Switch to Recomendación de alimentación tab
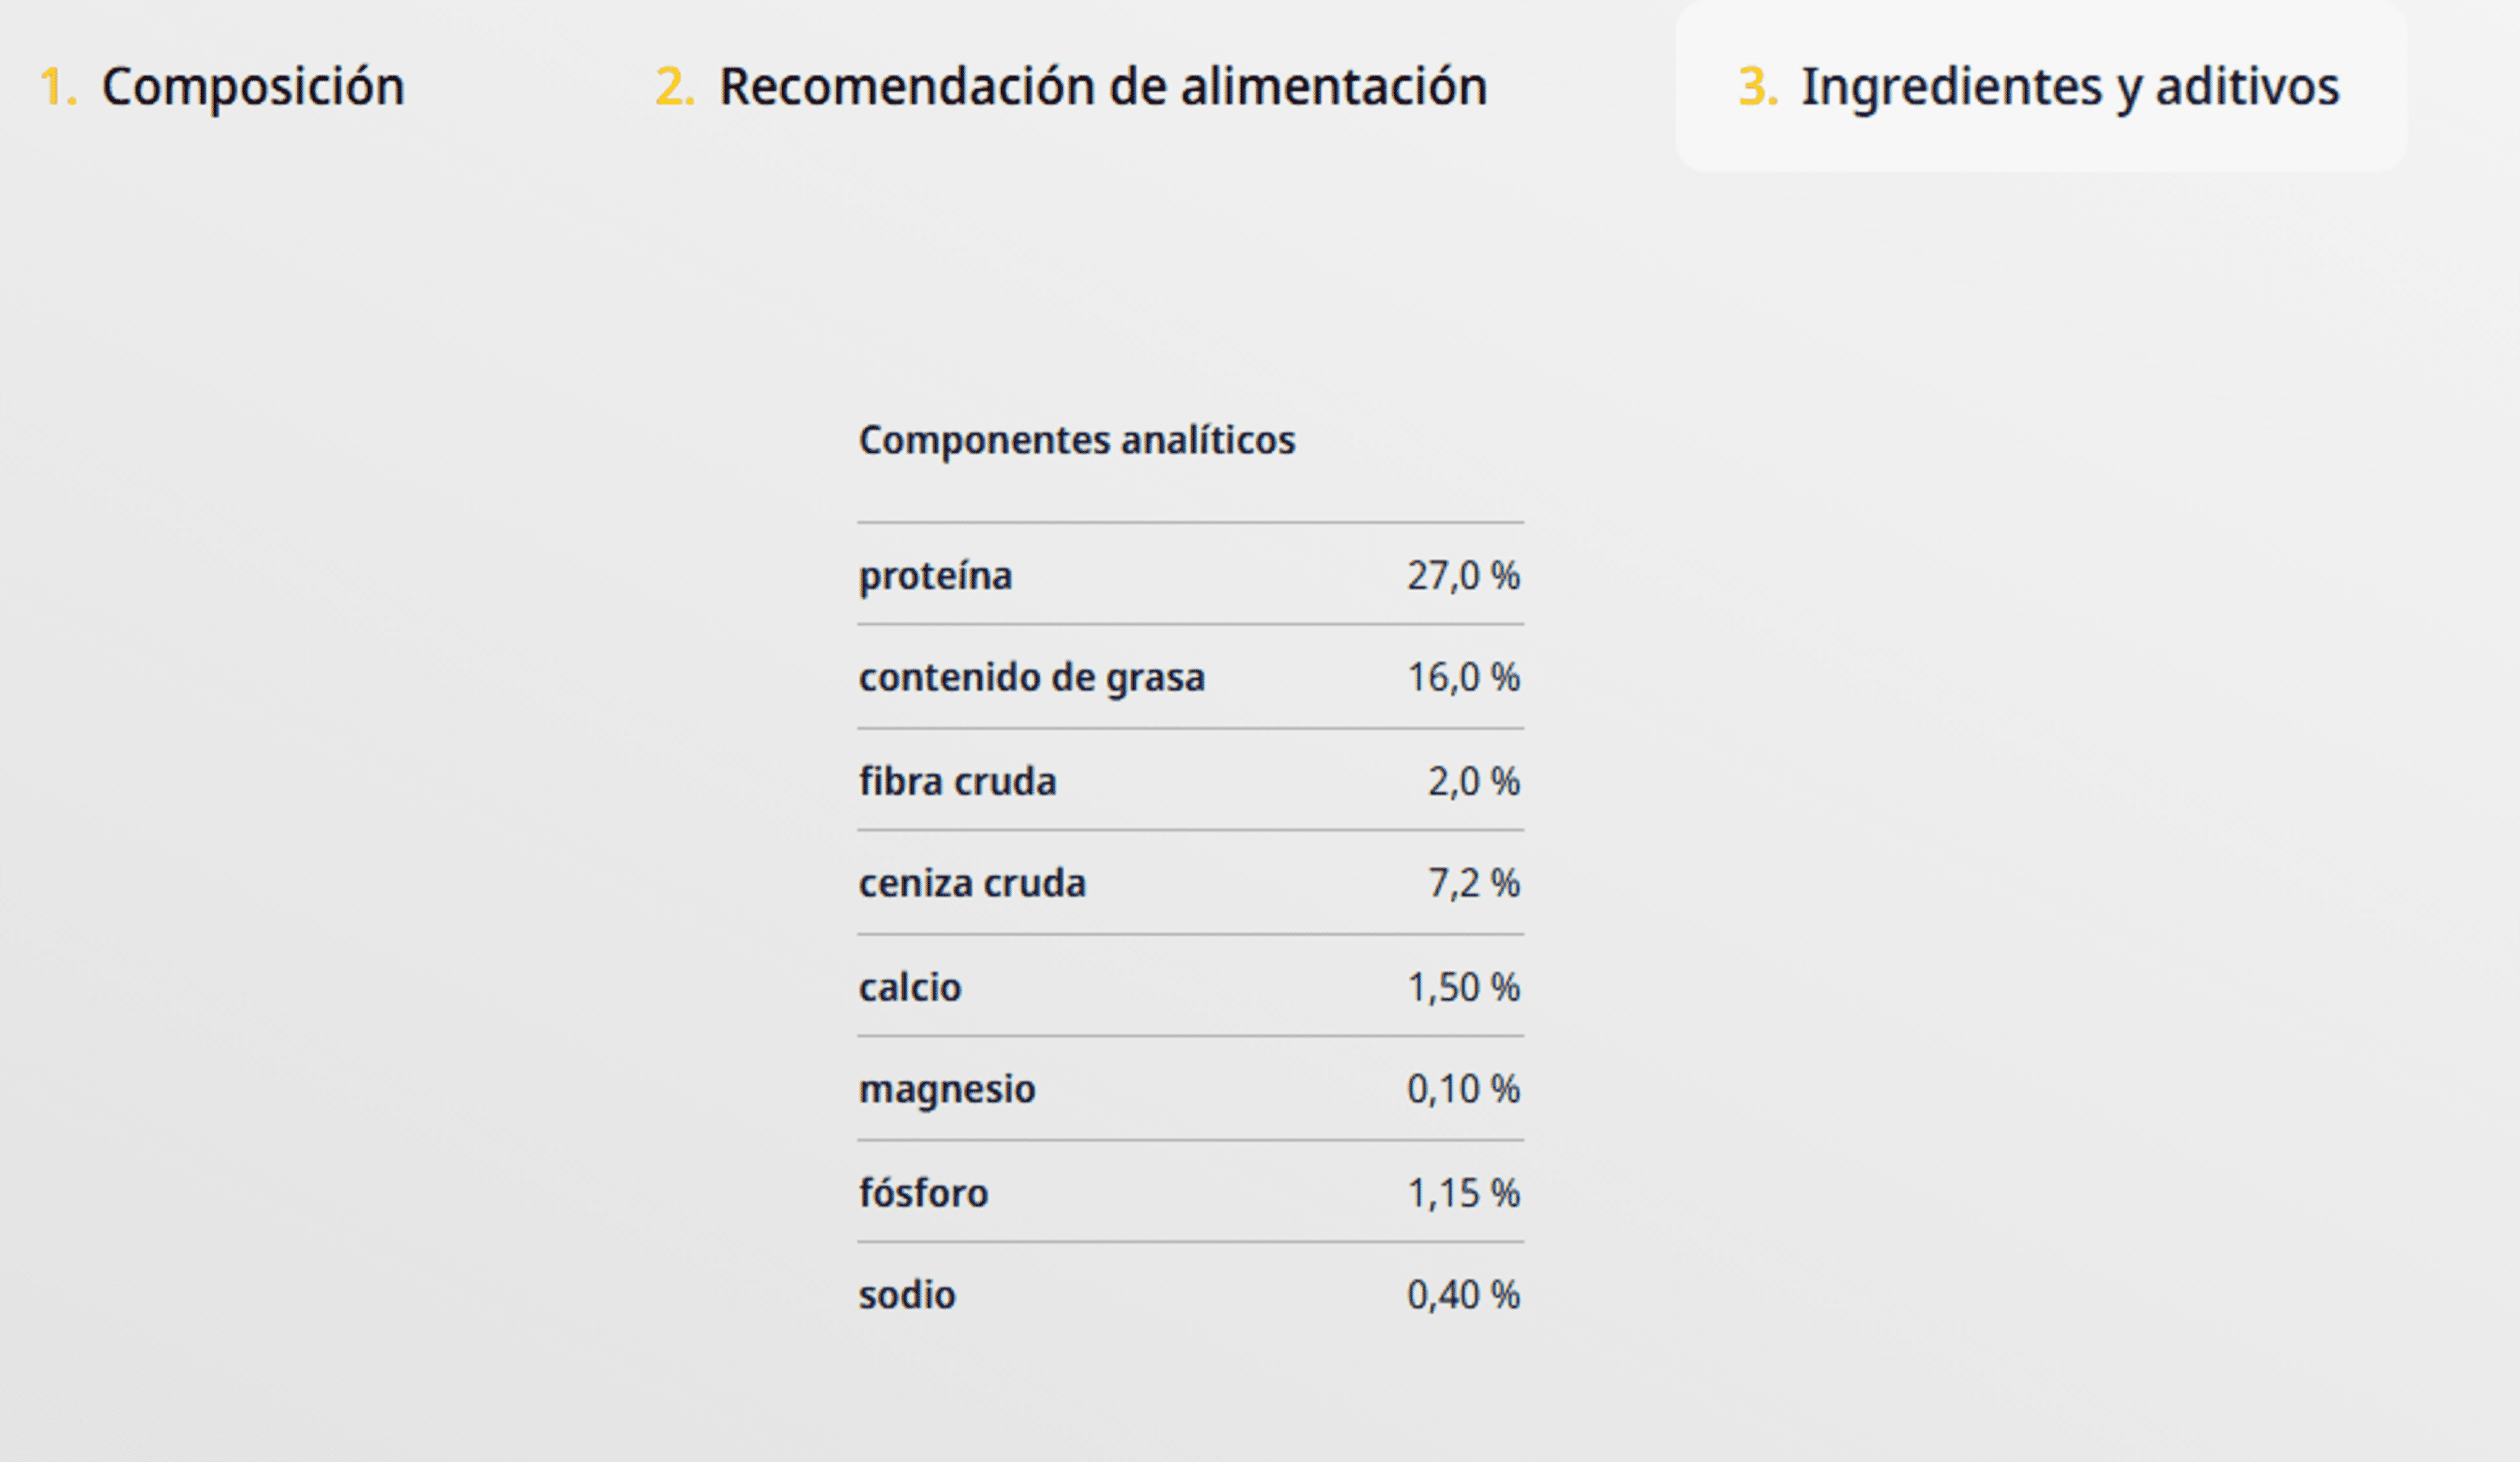Viewport: 2520px width, 1462px height. (1071, 86)
